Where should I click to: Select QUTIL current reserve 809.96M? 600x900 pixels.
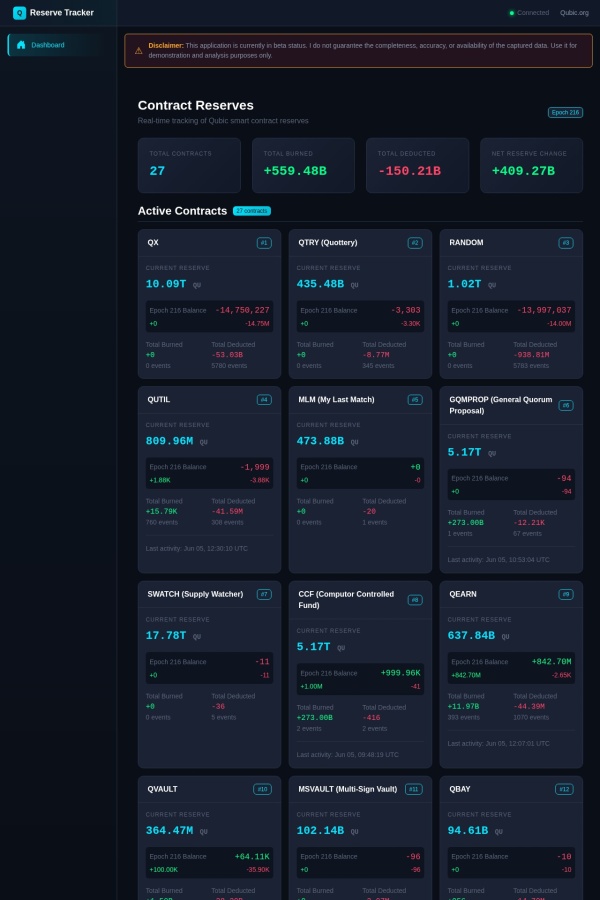pos(169,441)
